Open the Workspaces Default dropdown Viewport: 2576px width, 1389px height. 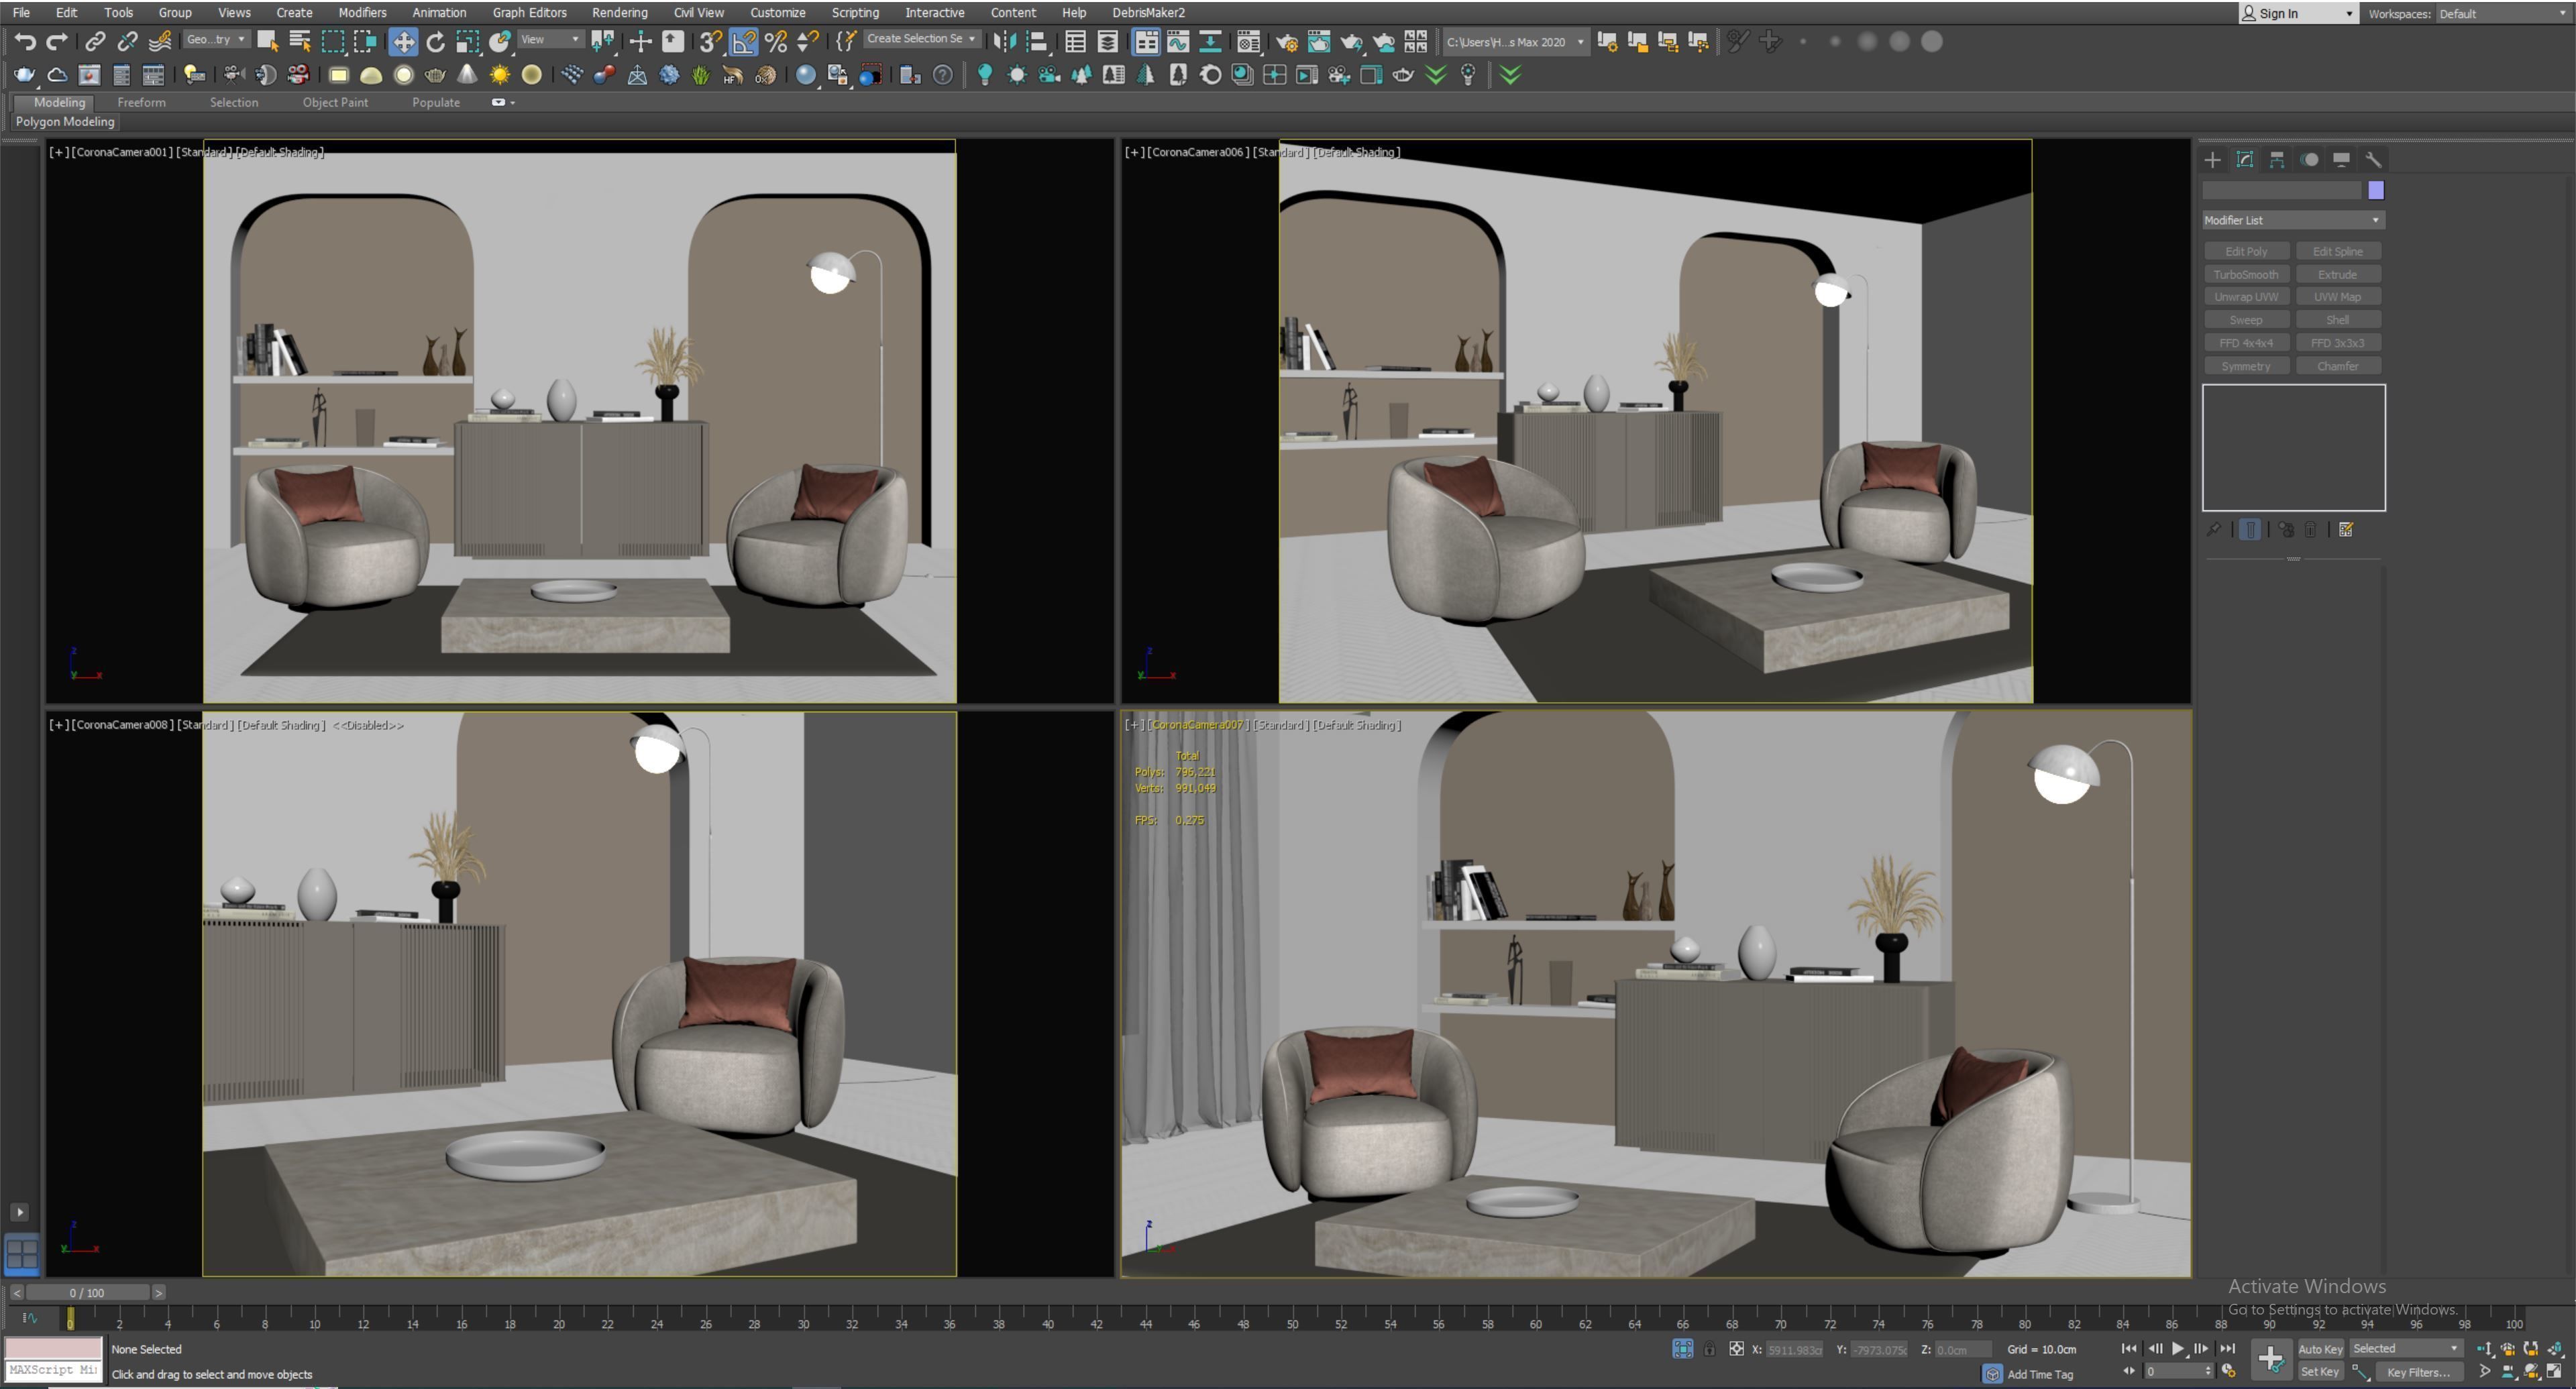2503,13
